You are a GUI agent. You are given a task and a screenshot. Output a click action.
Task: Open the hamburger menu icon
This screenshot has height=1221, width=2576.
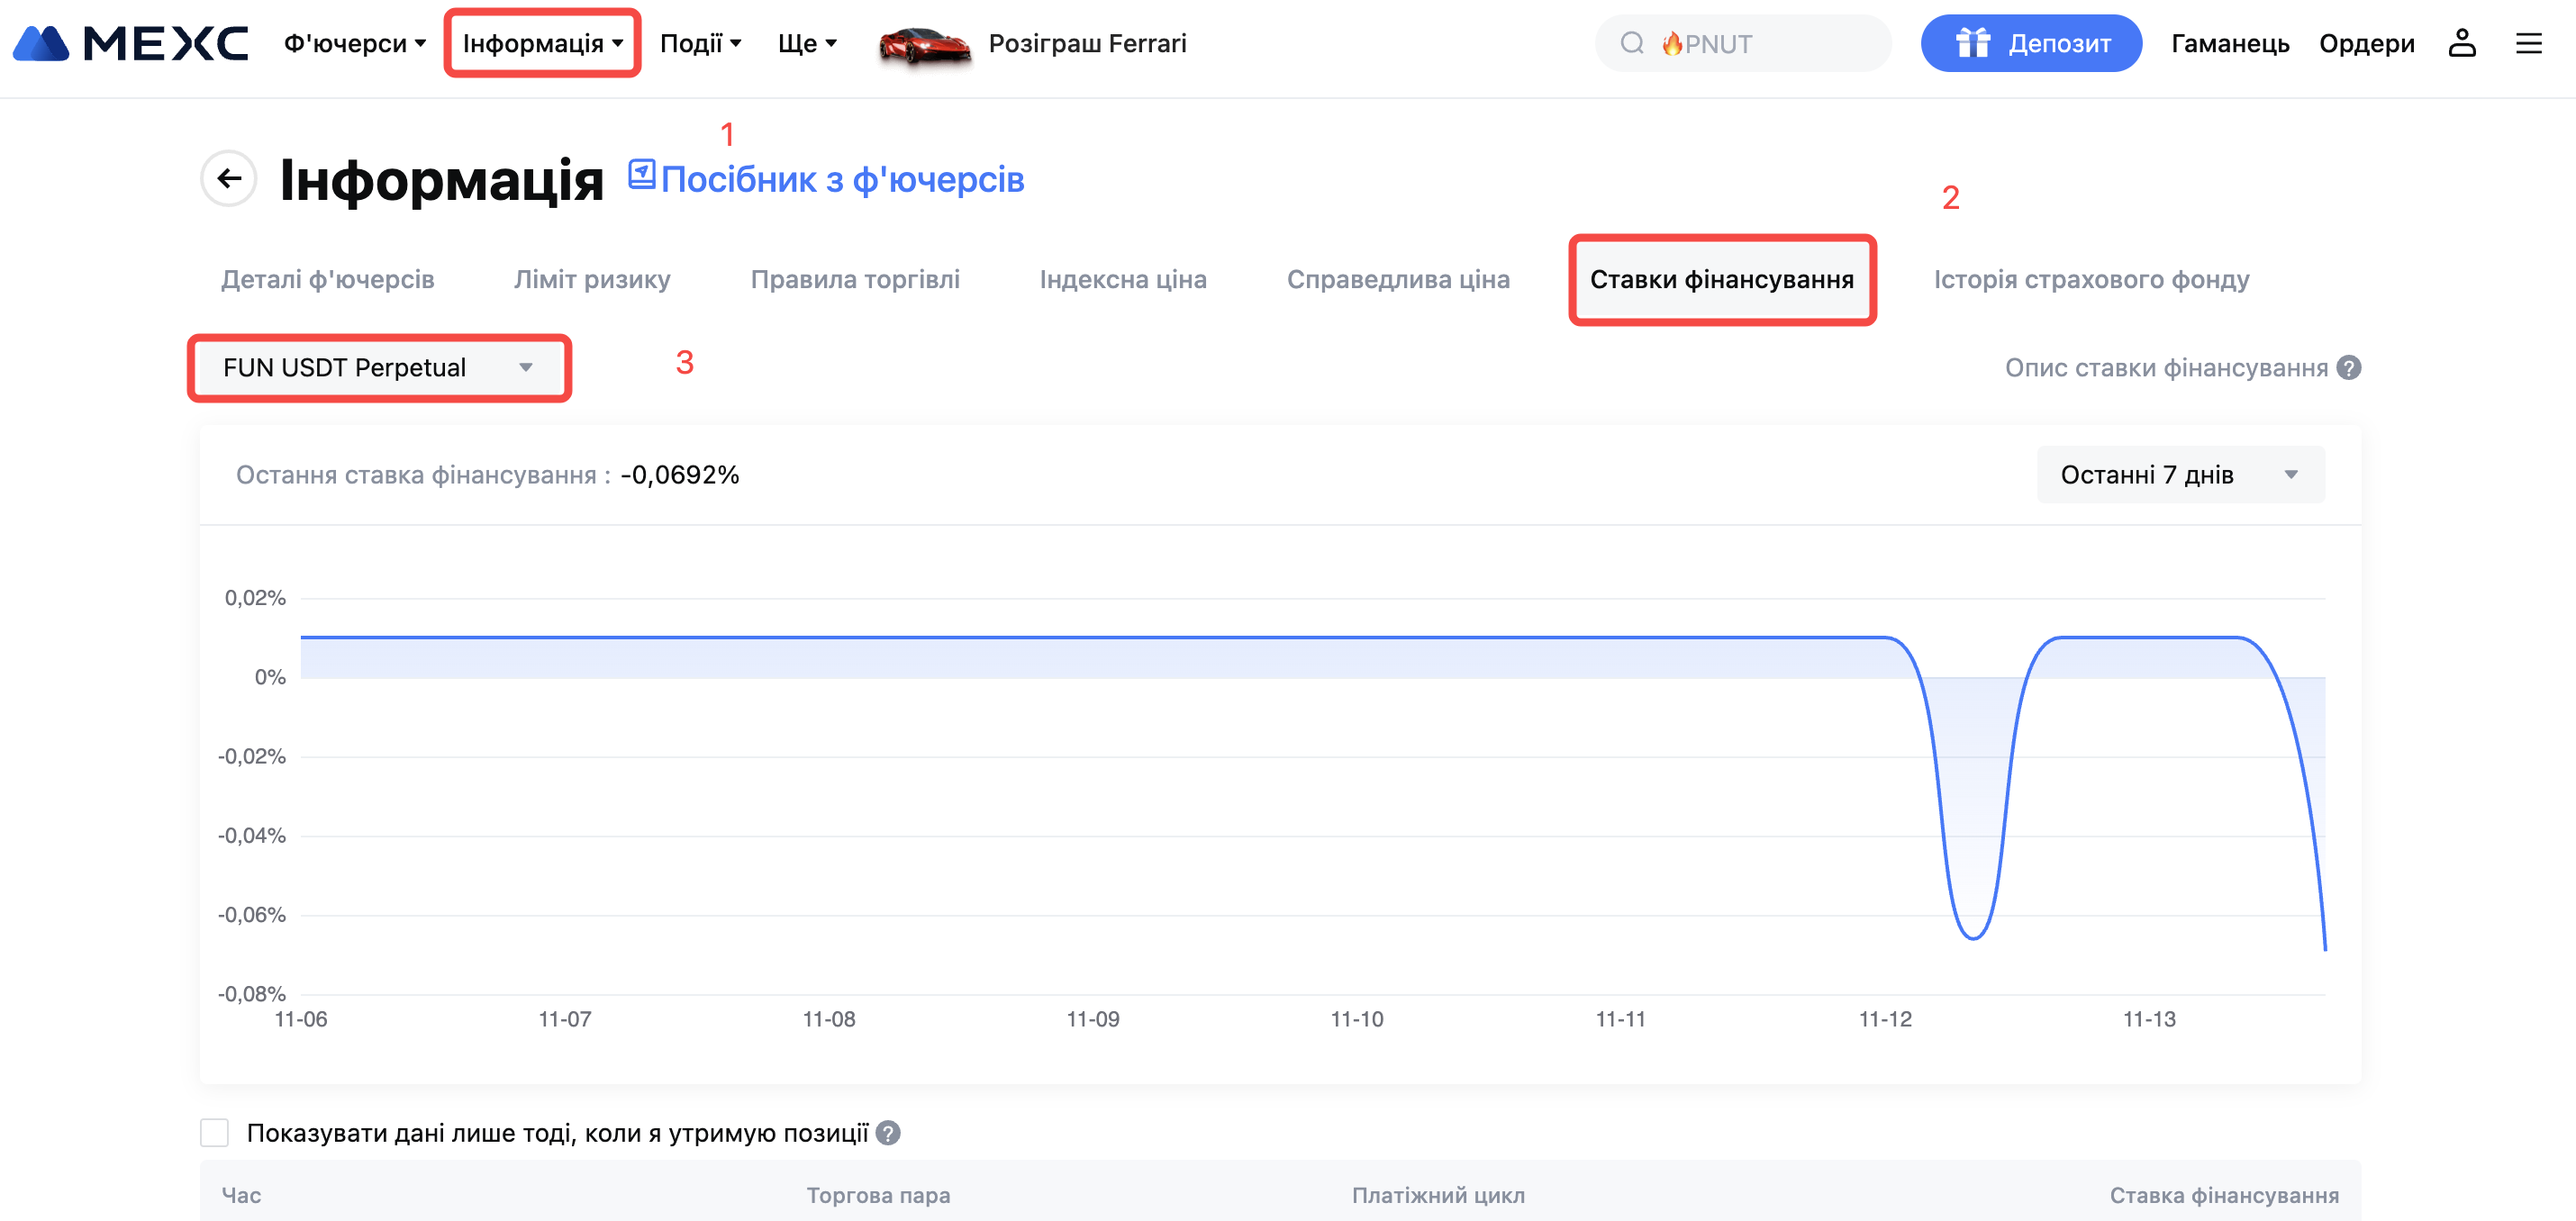[2528, 43]
